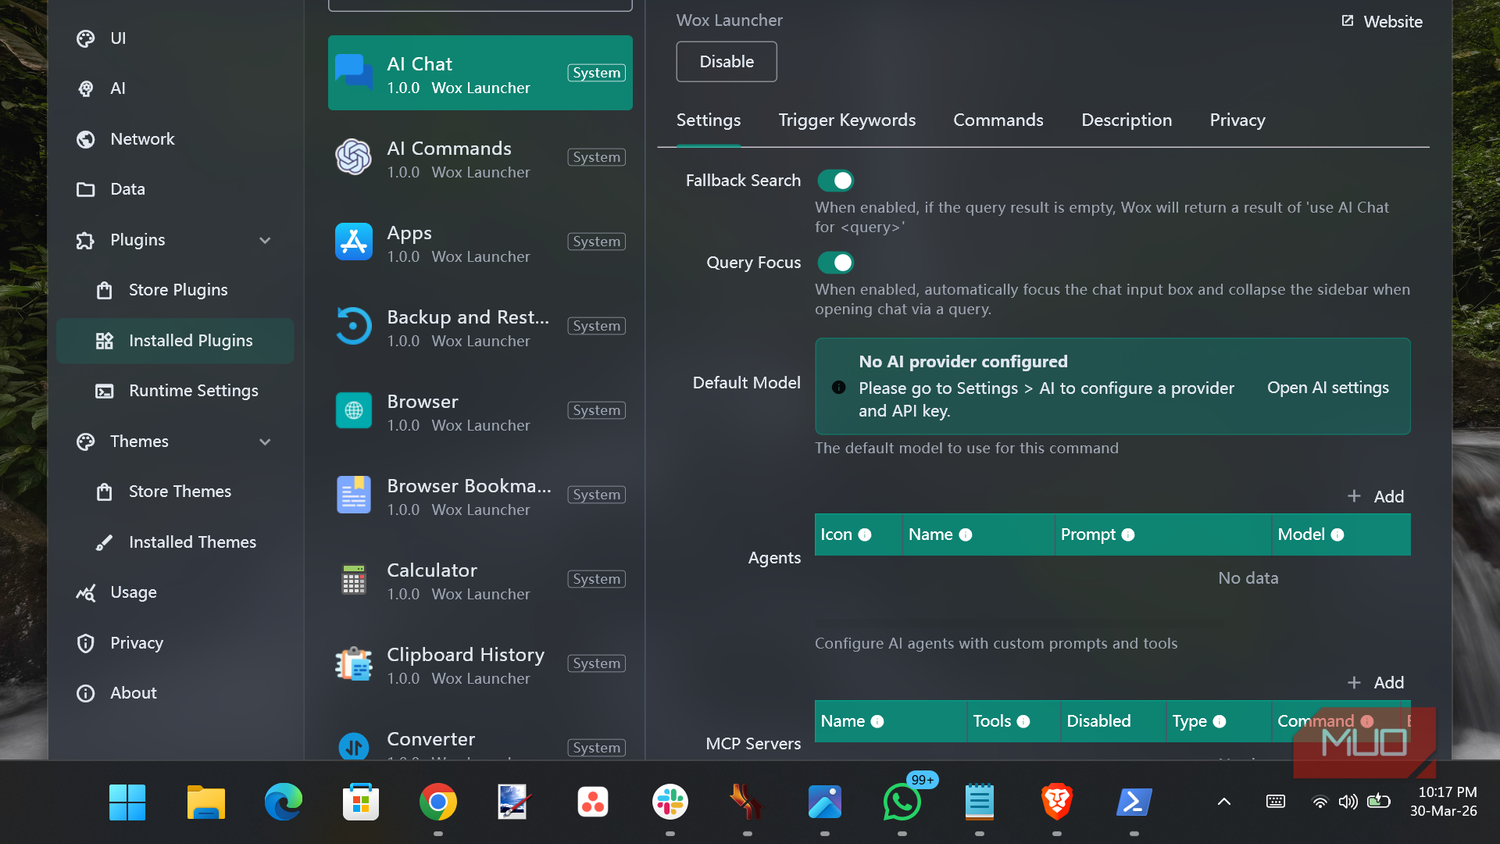Show hidden system tray icons
The height and width of the screenshot is (844, 1500).
pos(1223,802)
